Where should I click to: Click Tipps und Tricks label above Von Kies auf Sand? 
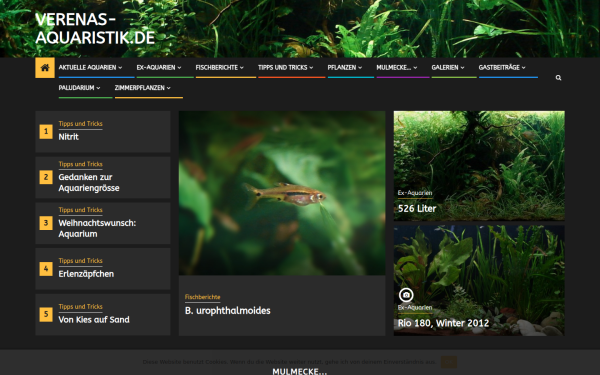coord(80,307)
